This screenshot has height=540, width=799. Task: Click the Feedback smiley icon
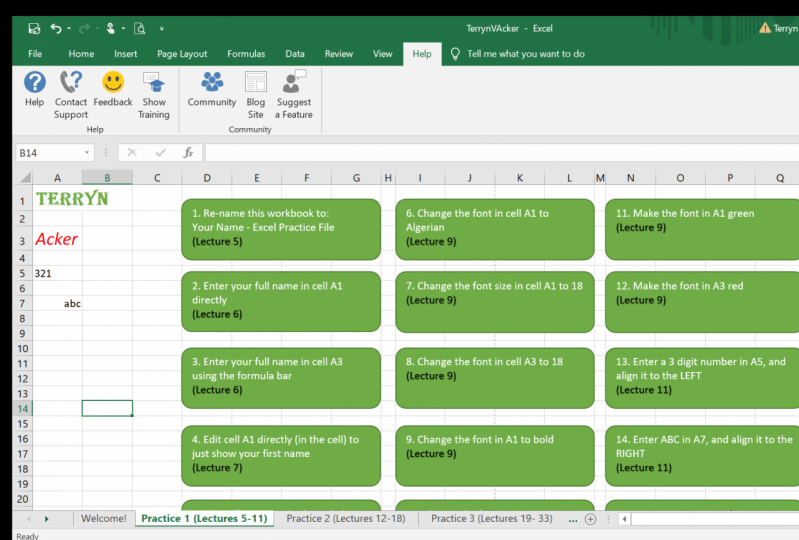coord(113,82)
